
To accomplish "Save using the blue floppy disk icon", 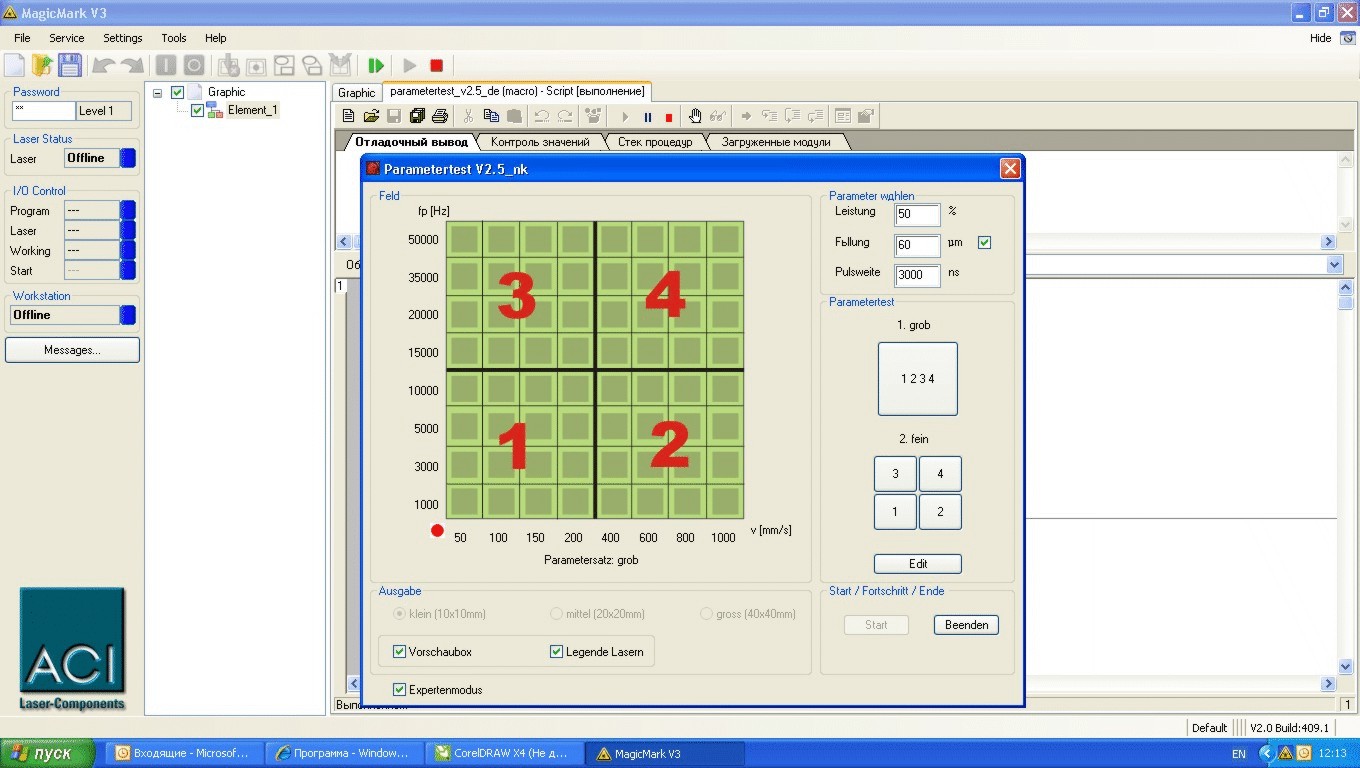I will (x=70, y=65).
